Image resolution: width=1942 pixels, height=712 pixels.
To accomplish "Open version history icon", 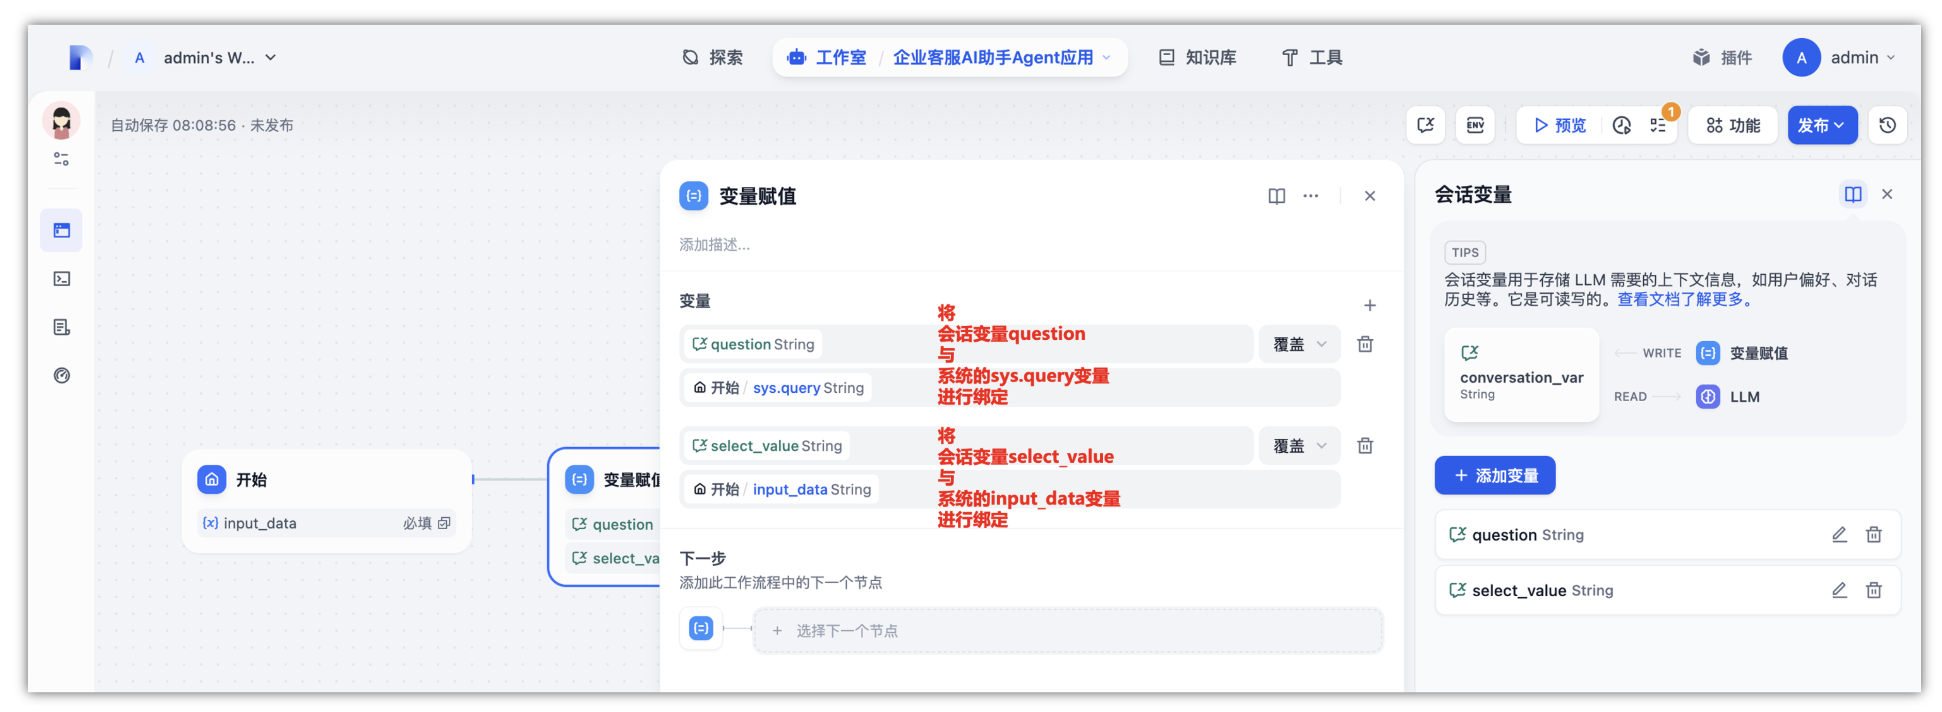I will [x=1888, y=125].
